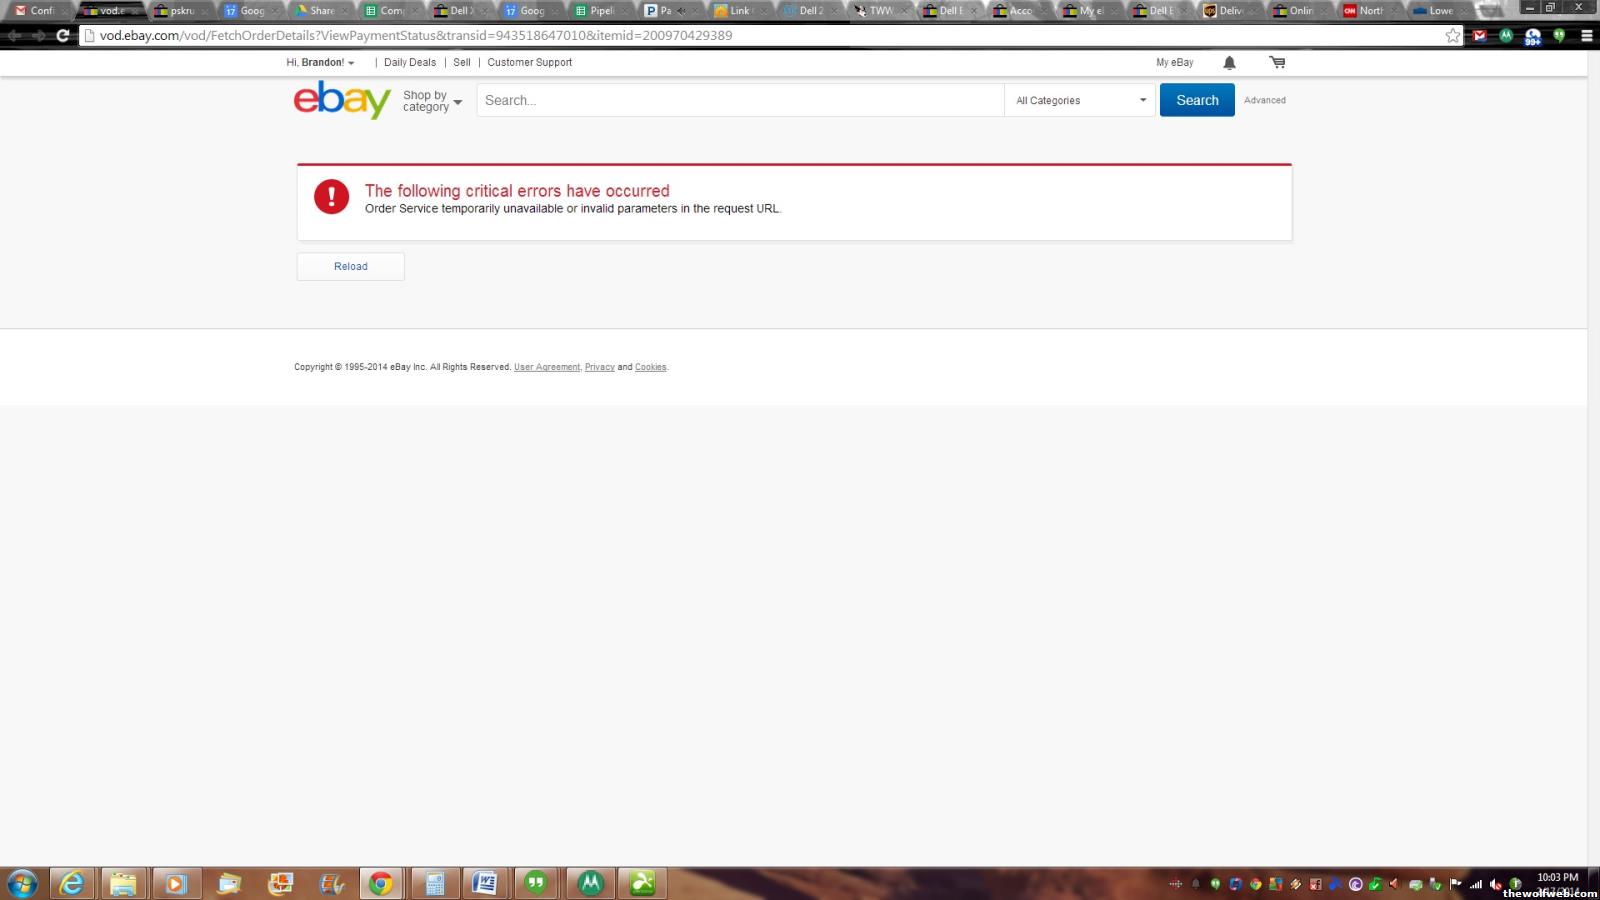
Task: Open the notifications bell
Action: click(1229, 62)
